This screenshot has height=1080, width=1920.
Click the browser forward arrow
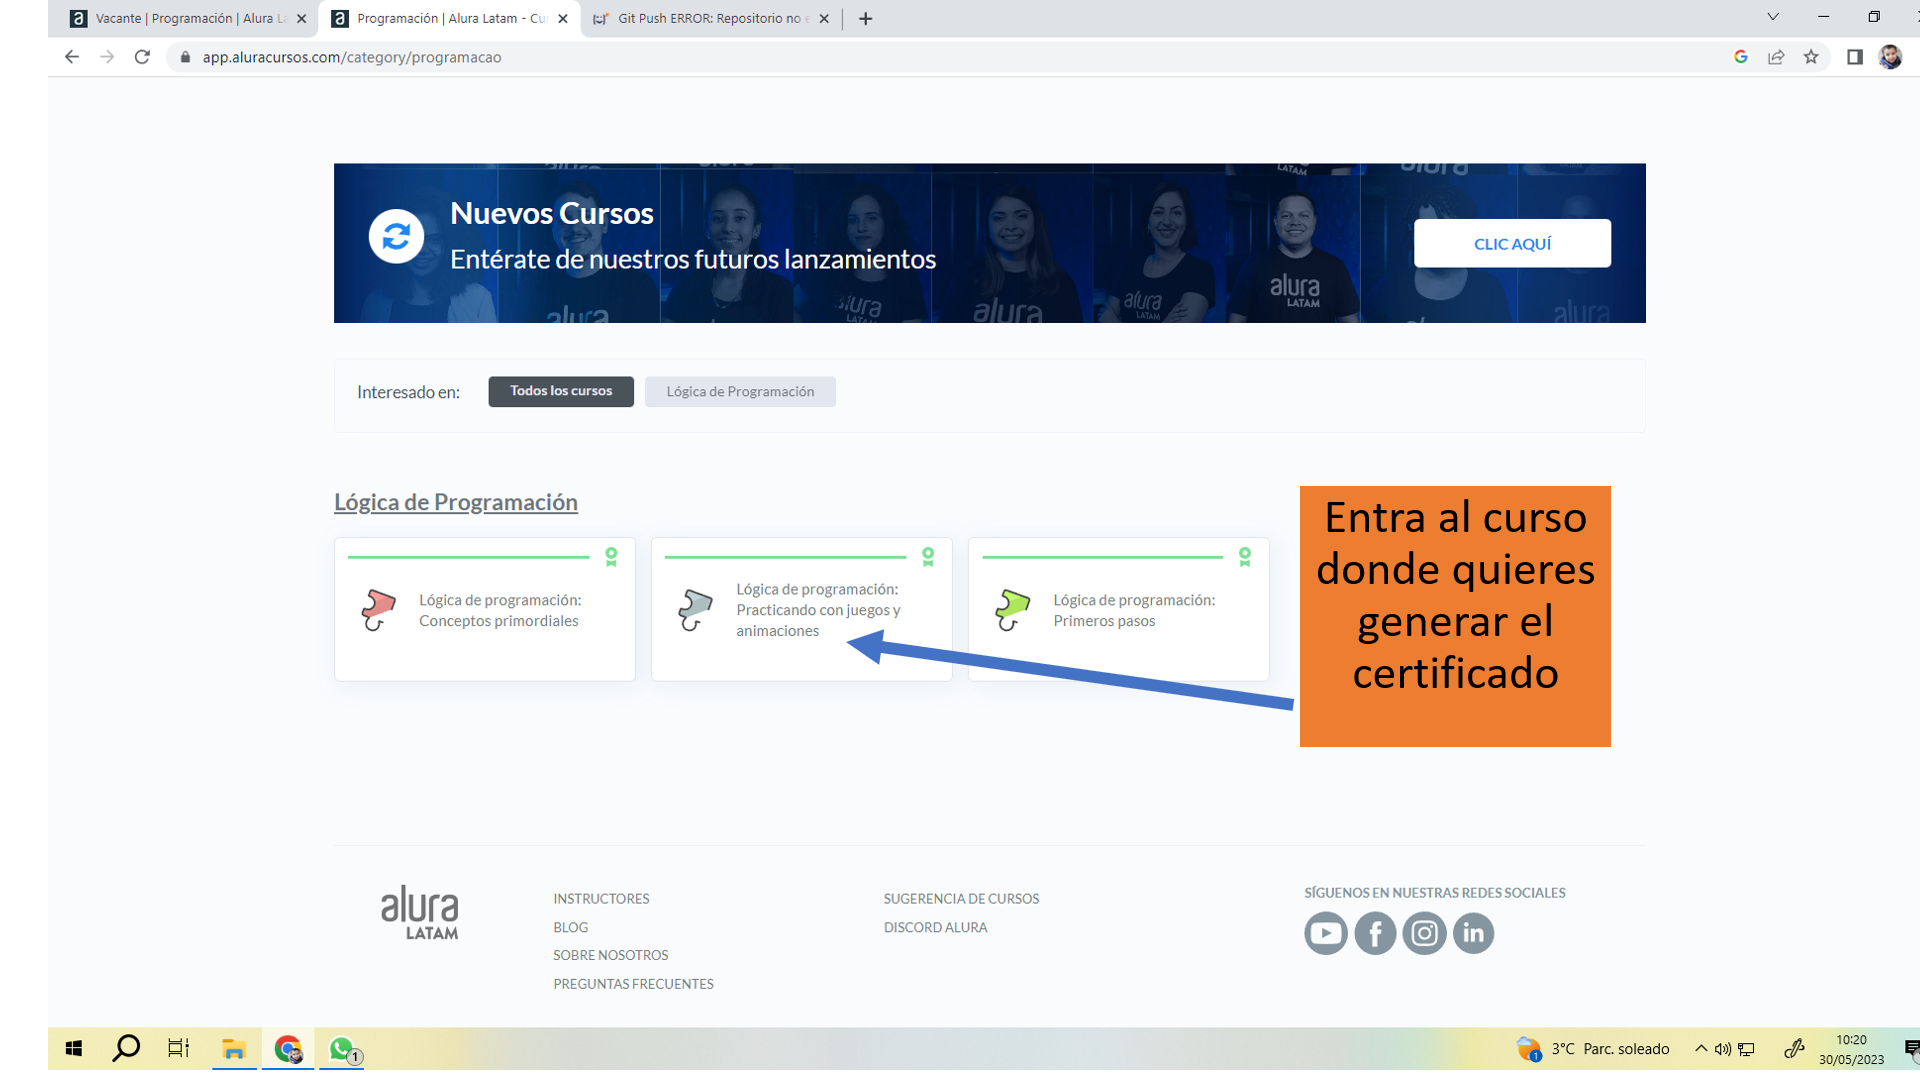[x=107, y=57]
